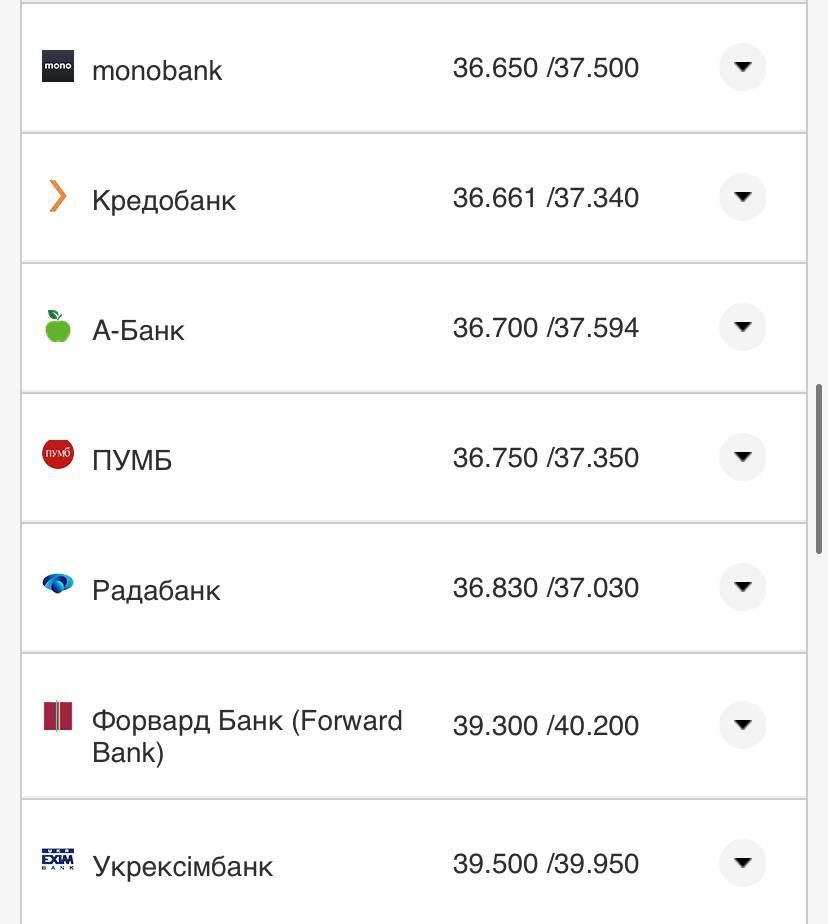Open the Кредобанк bank name link
The height and width of the screenshot is (924, 828).
[164, 200]
